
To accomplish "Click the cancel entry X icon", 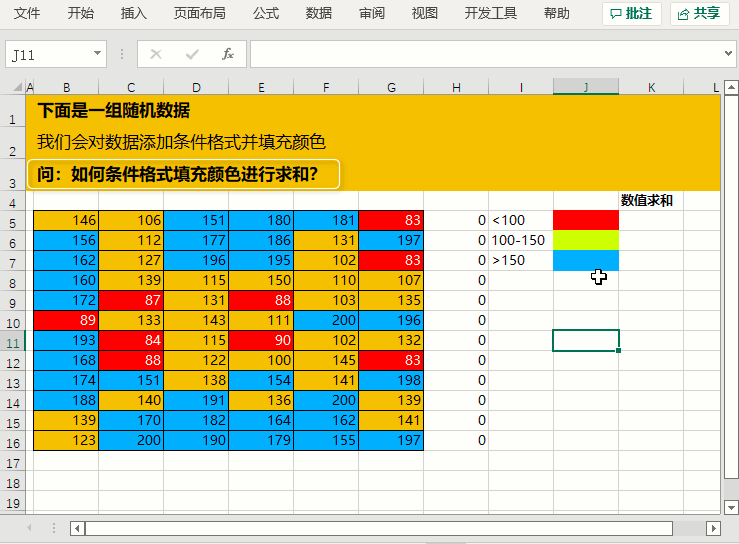I will [156, 55].
